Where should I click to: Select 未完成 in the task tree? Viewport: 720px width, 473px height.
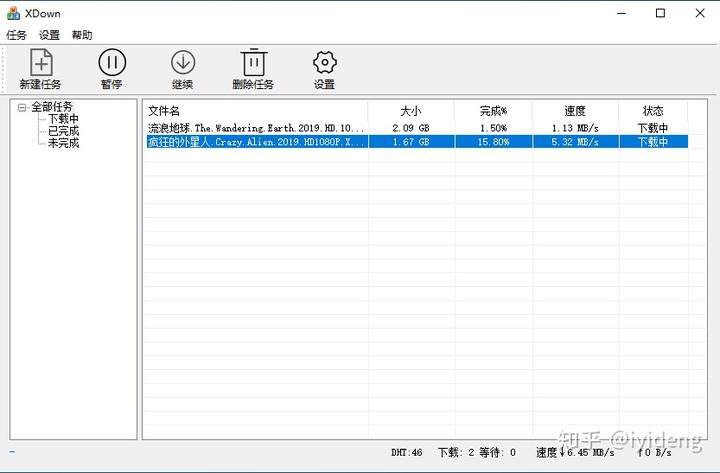pyautogui.click(x=63, y=143)
